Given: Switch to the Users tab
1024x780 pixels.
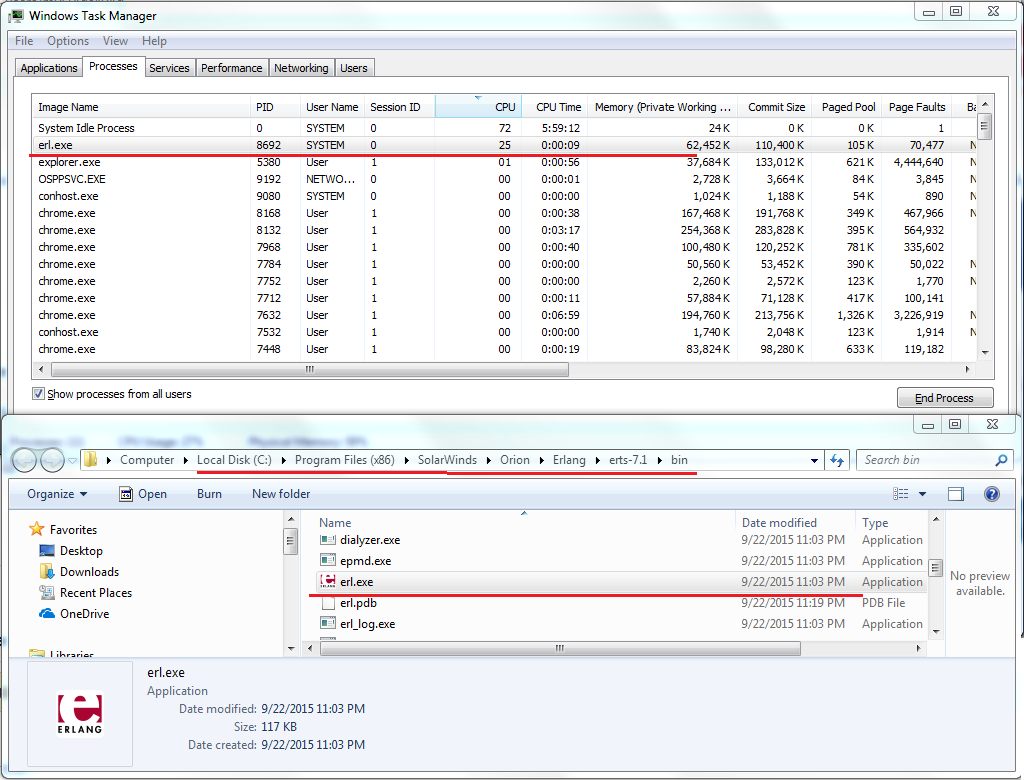Looking at the screenshot, I should 353,68.
